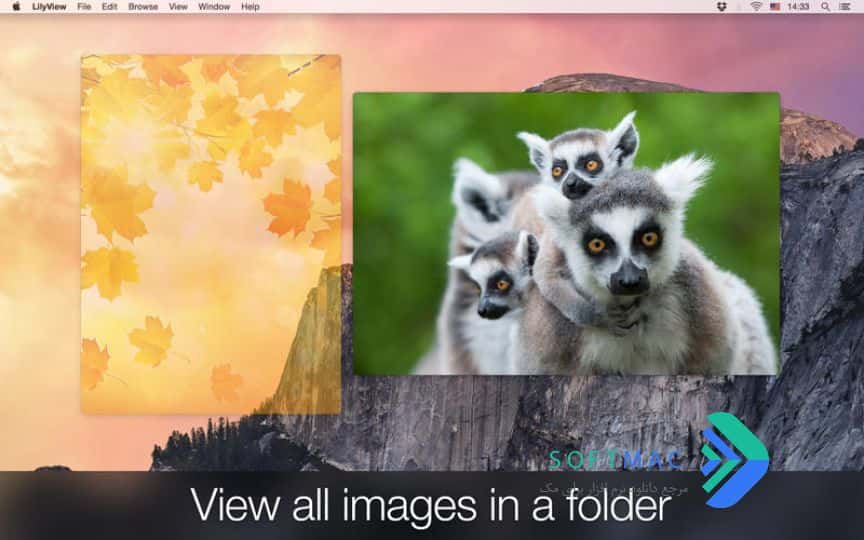This screenshot has height=540, width=864.
Task: Click the SOFTMAC watermark text
Action: click(x=617, y=460)
